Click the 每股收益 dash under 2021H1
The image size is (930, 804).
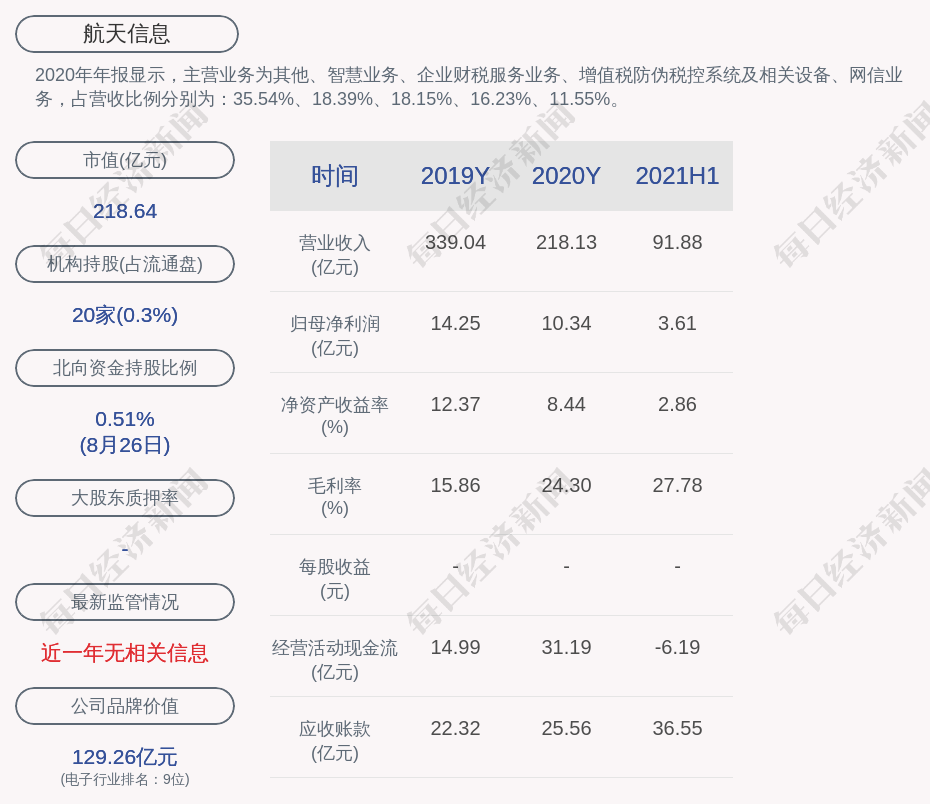677,567
